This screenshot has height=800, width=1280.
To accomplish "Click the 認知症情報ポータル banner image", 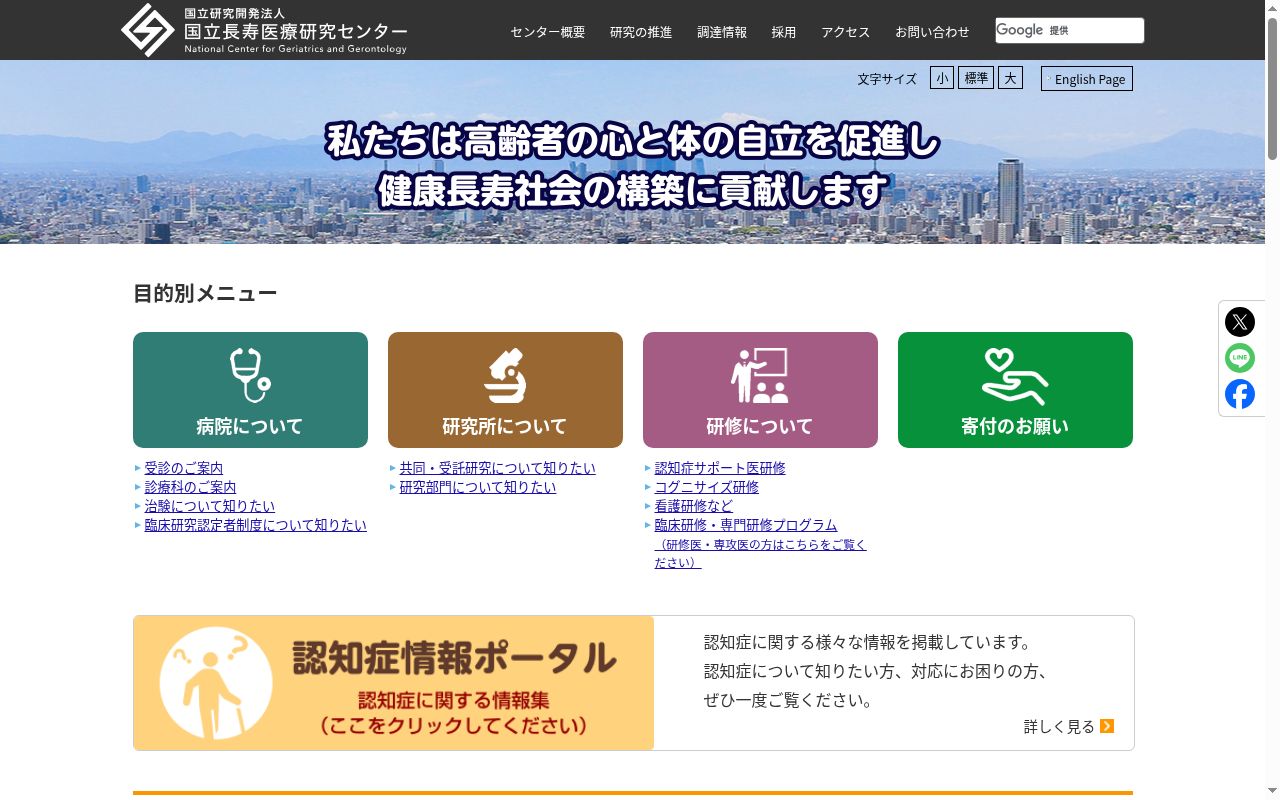I will point(394,683).
